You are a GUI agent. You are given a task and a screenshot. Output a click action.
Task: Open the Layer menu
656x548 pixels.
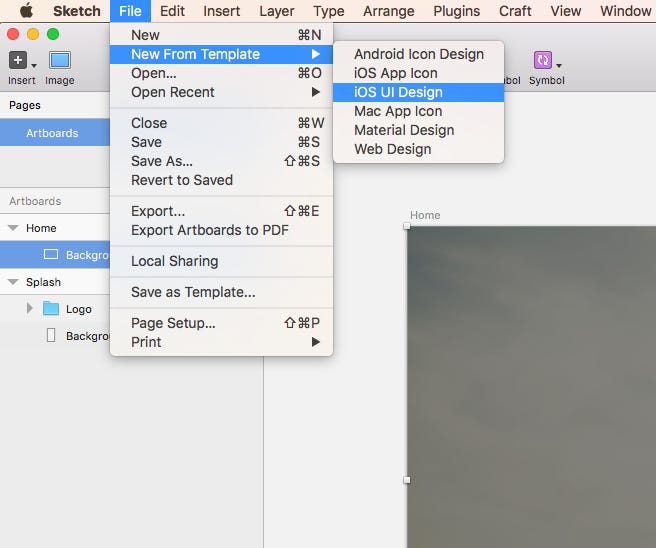coord(277,11)
